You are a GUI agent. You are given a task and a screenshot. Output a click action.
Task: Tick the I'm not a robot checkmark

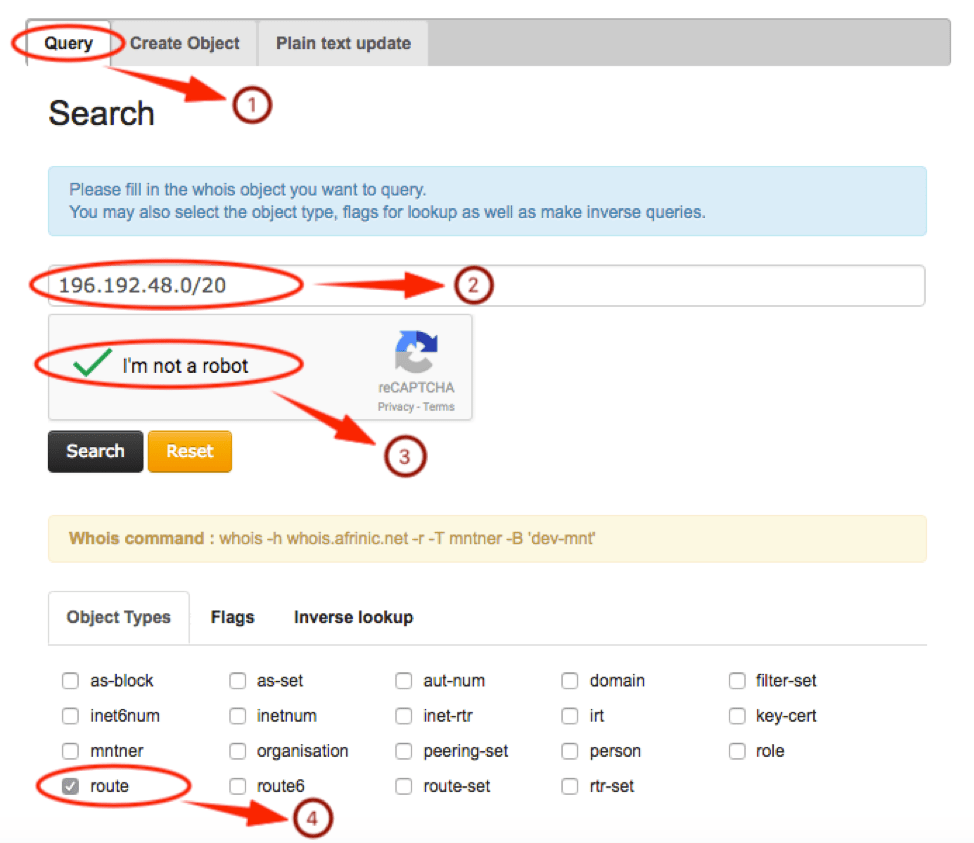pos(92,365)
